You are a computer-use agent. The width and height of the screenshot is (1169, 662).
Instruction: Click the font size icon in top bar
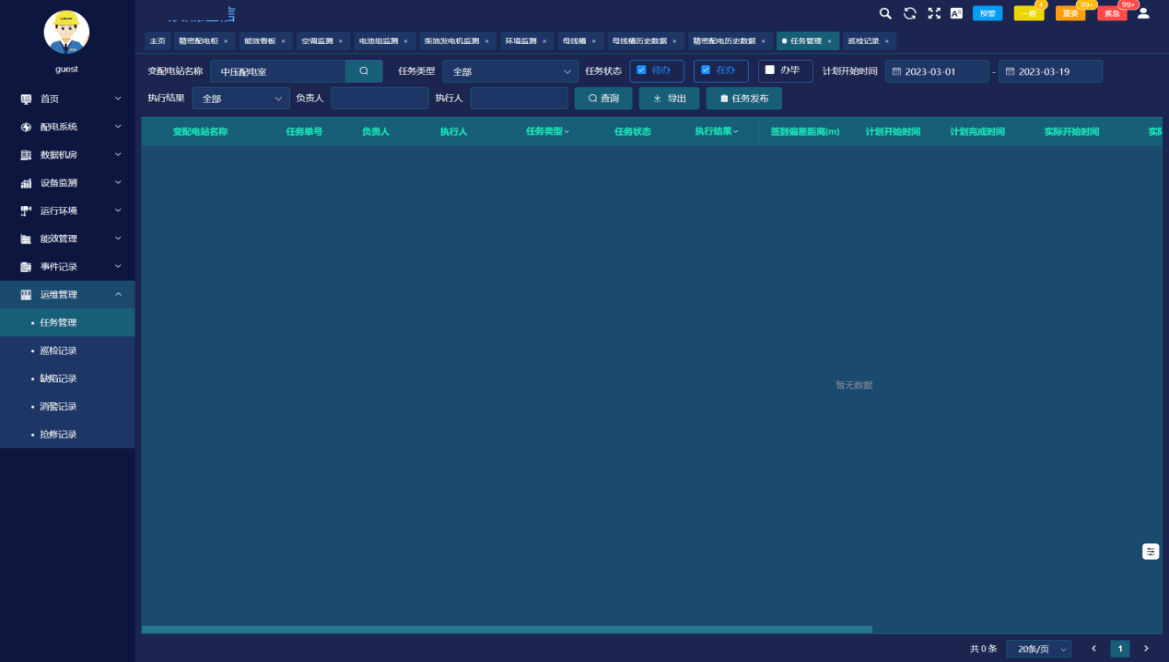point(957,13)
